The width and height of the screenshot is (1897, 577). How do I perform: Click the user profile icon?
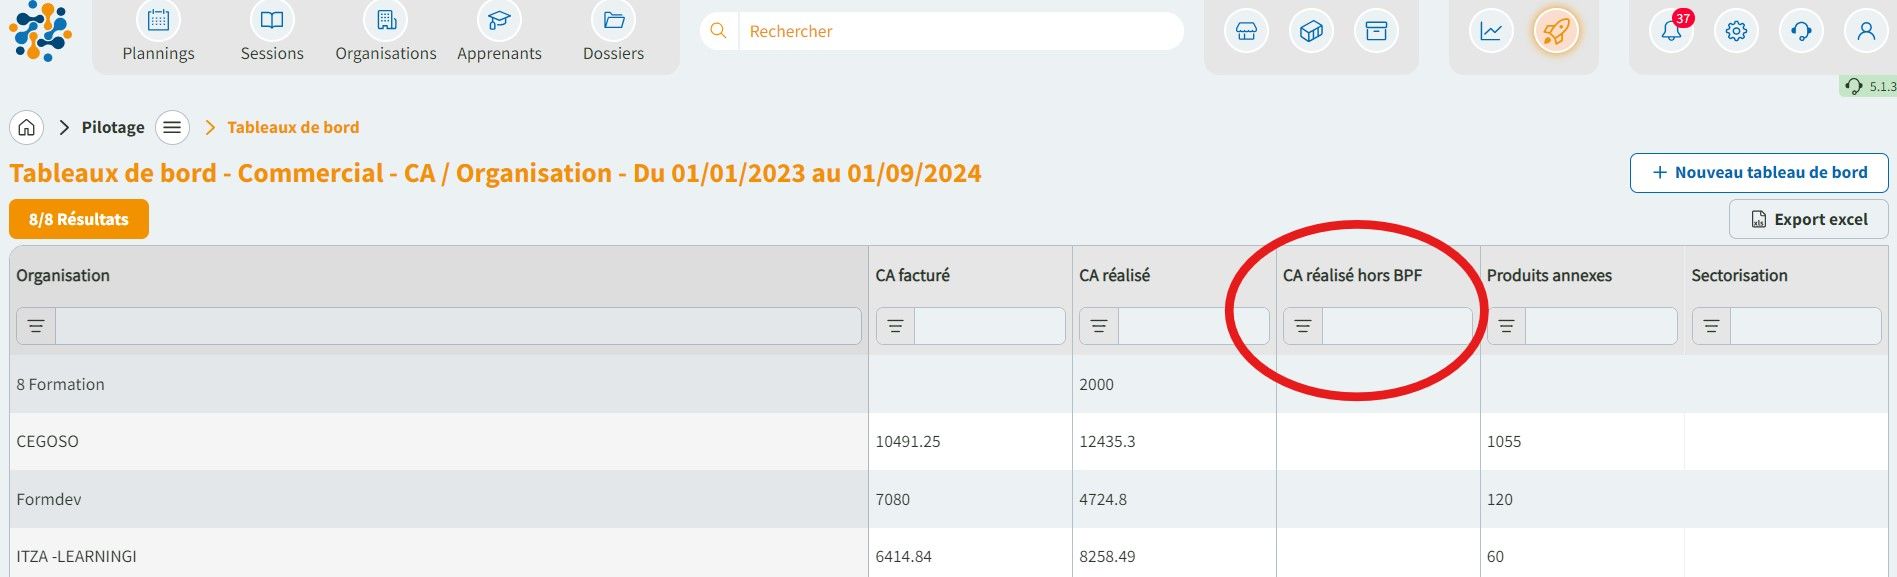click(1865, 32)
